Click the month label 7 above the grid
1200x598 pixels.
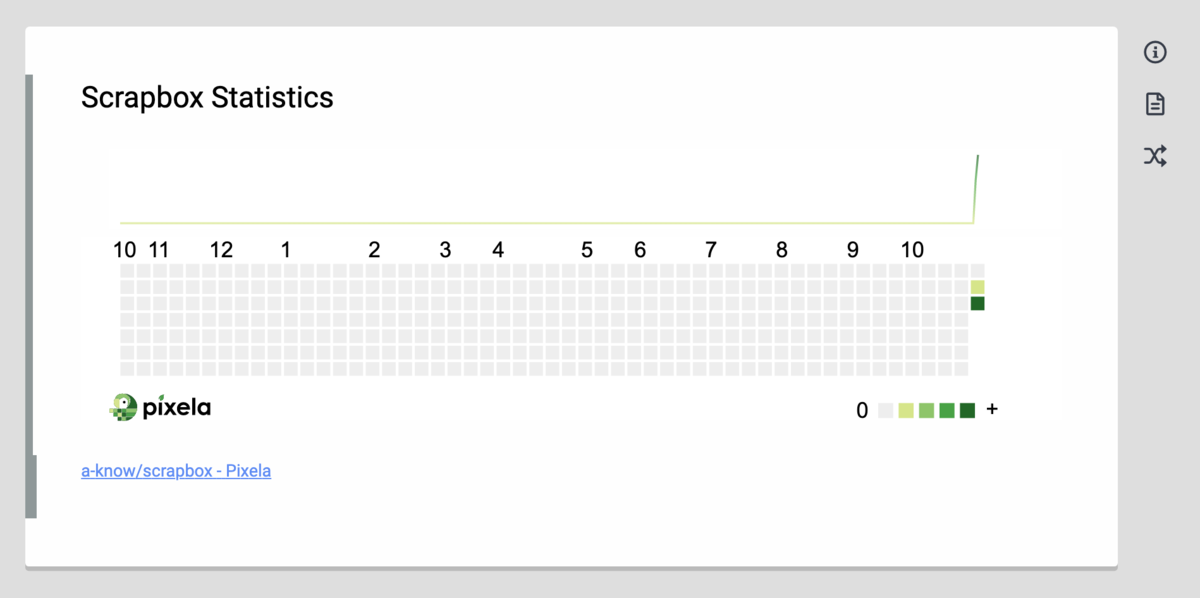(711, 250)
